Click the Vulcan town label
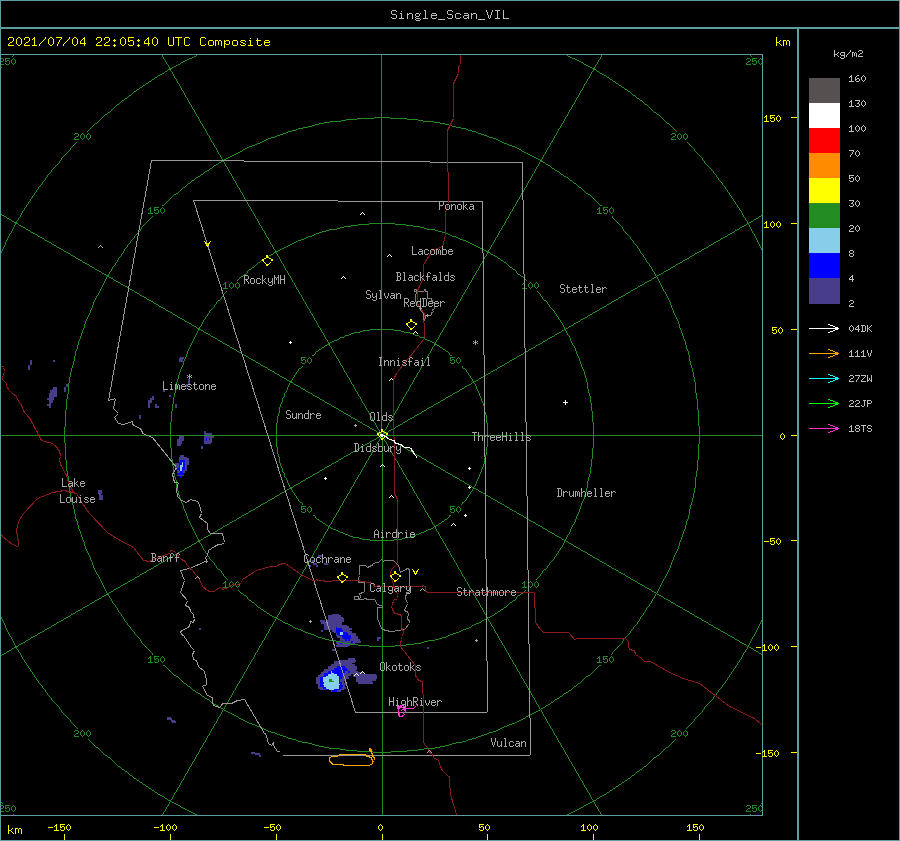This screenshot has width=900, height=841. [509, 743]
